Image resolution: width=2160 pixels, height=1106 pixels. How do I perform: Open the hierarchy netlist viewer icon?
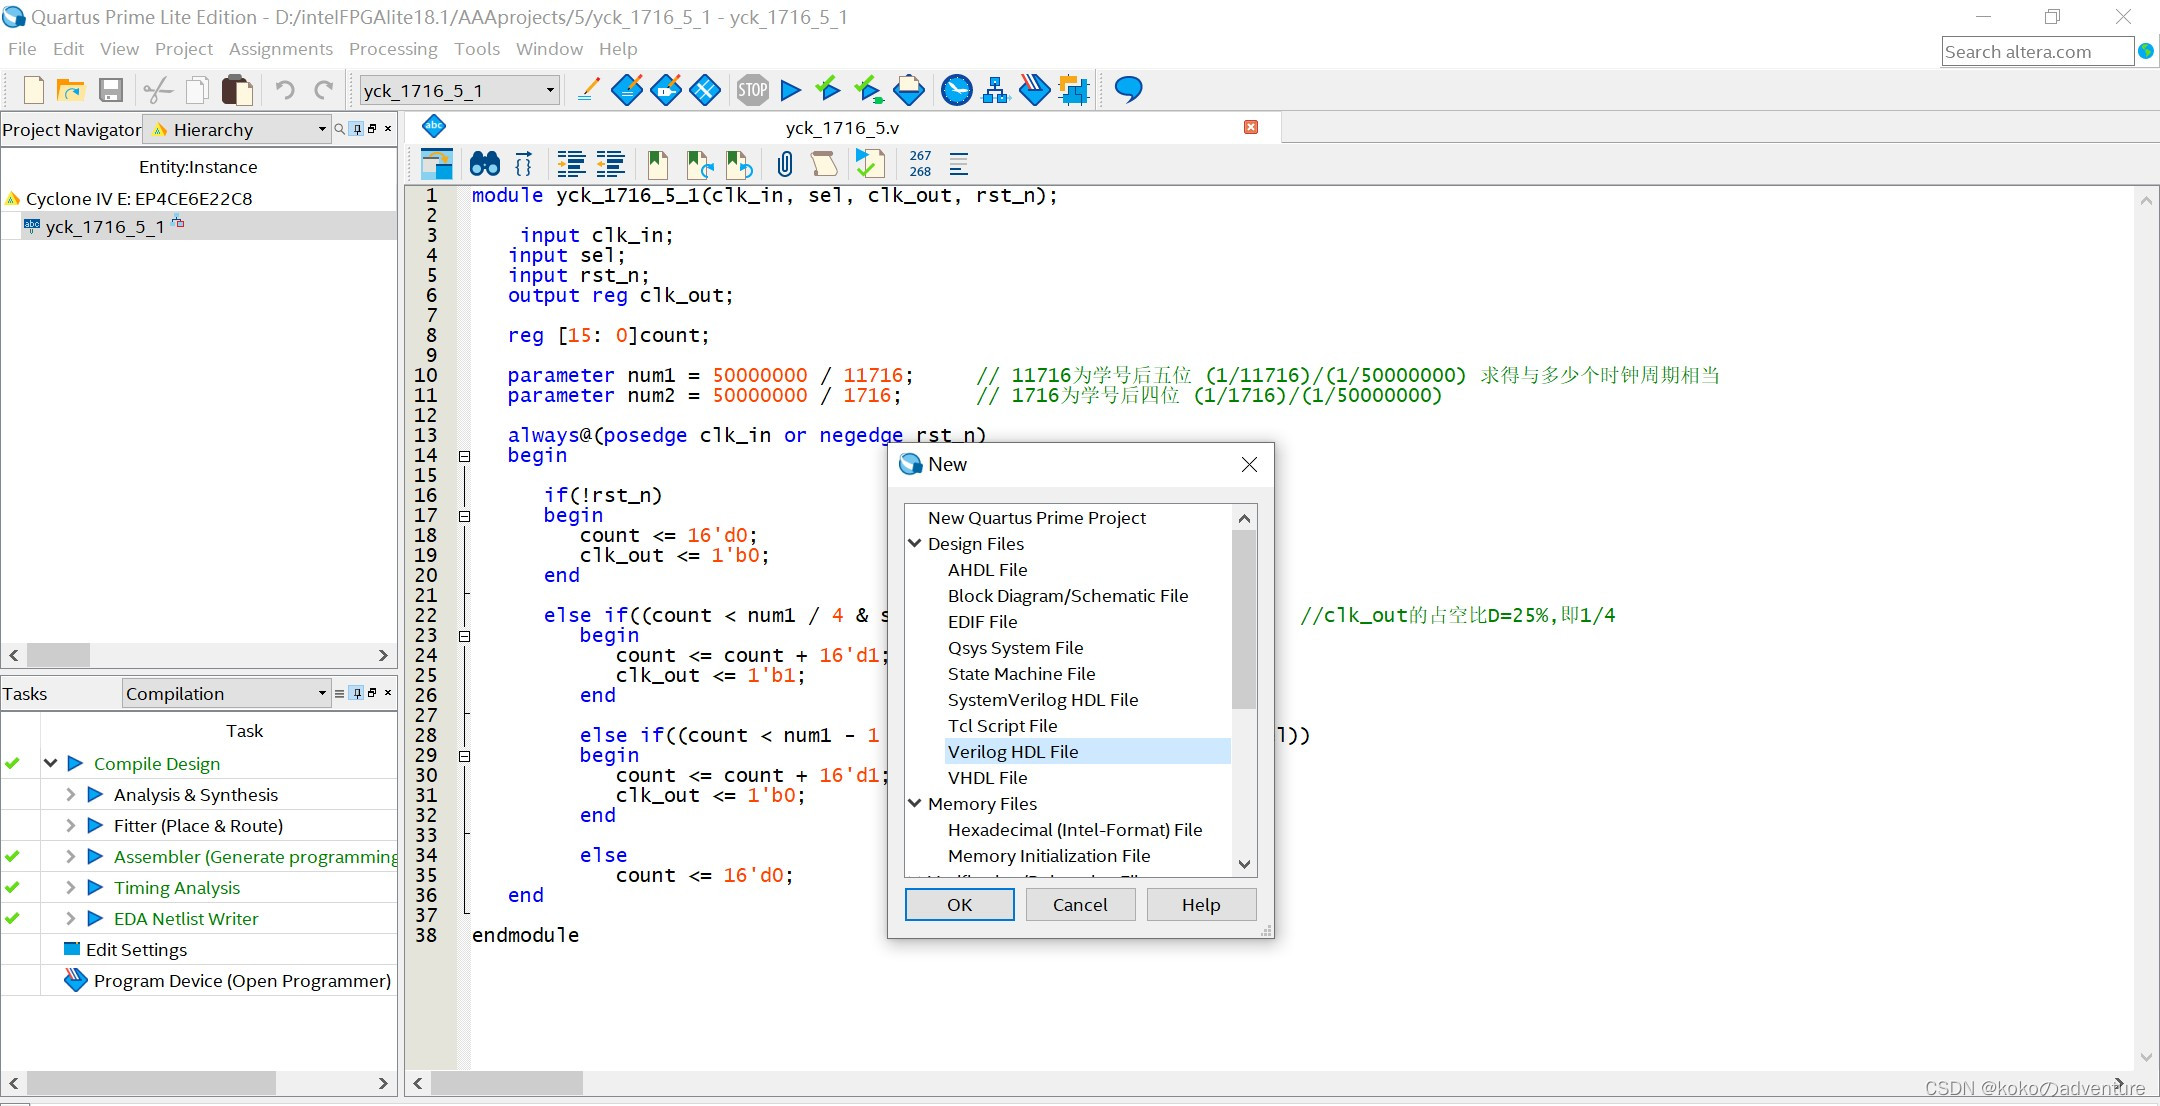(996, 90)
